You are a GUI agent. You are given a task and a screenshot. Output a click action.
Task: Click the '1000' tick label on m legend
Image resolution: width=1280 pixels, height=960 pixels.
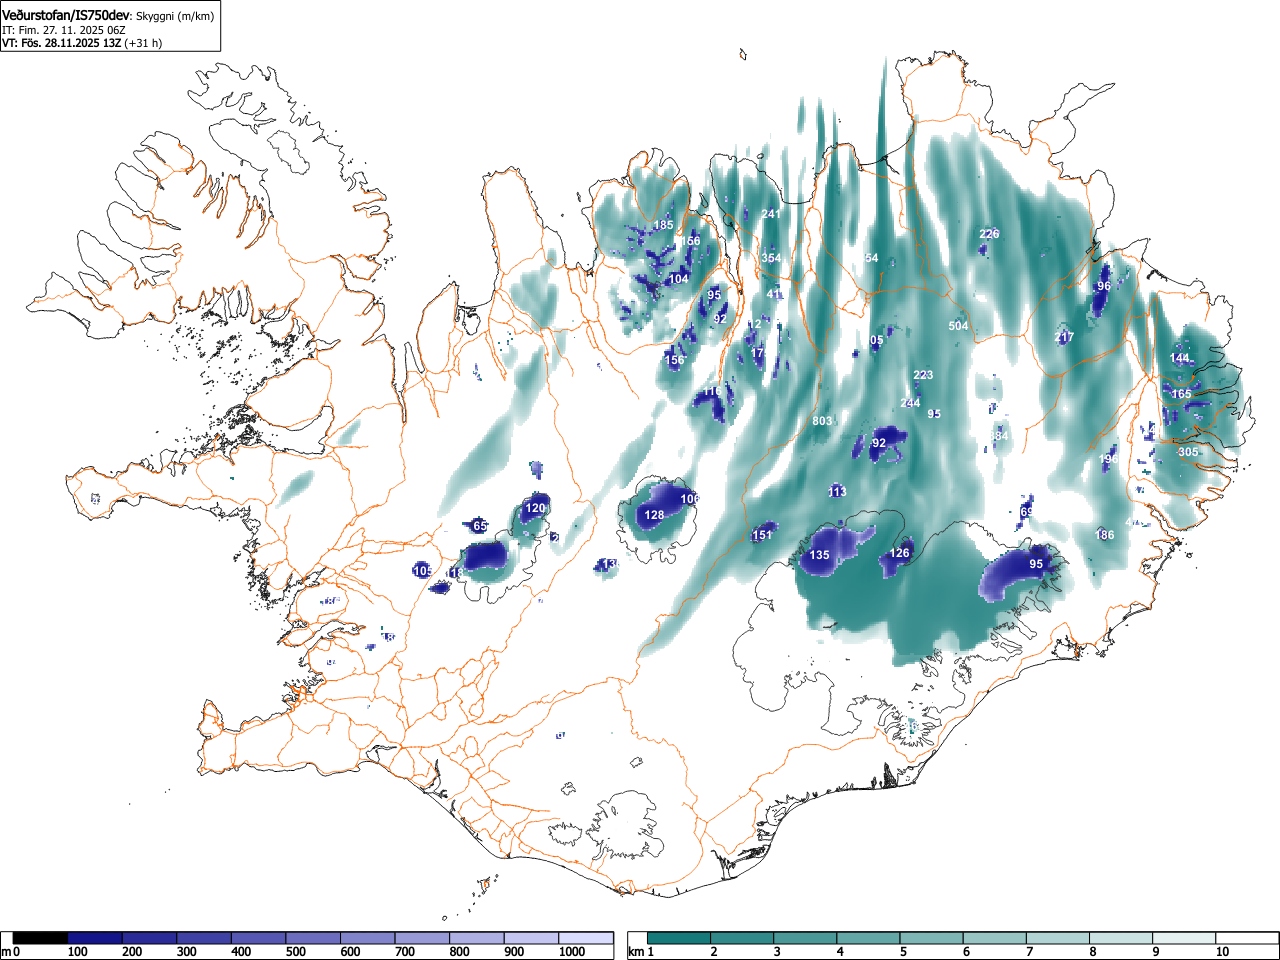[x=572, y=952]
